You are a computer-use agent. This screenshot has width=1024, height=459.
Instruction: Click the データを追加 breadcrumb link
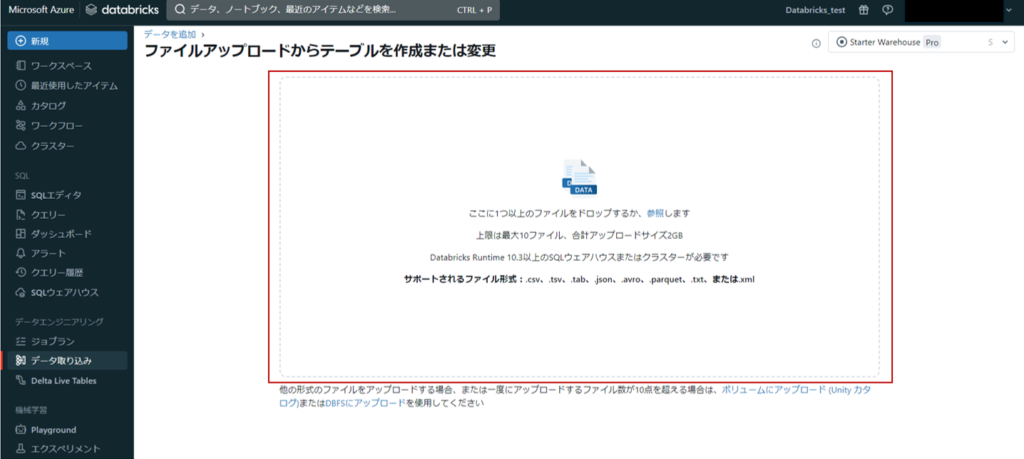click(169, 34)
